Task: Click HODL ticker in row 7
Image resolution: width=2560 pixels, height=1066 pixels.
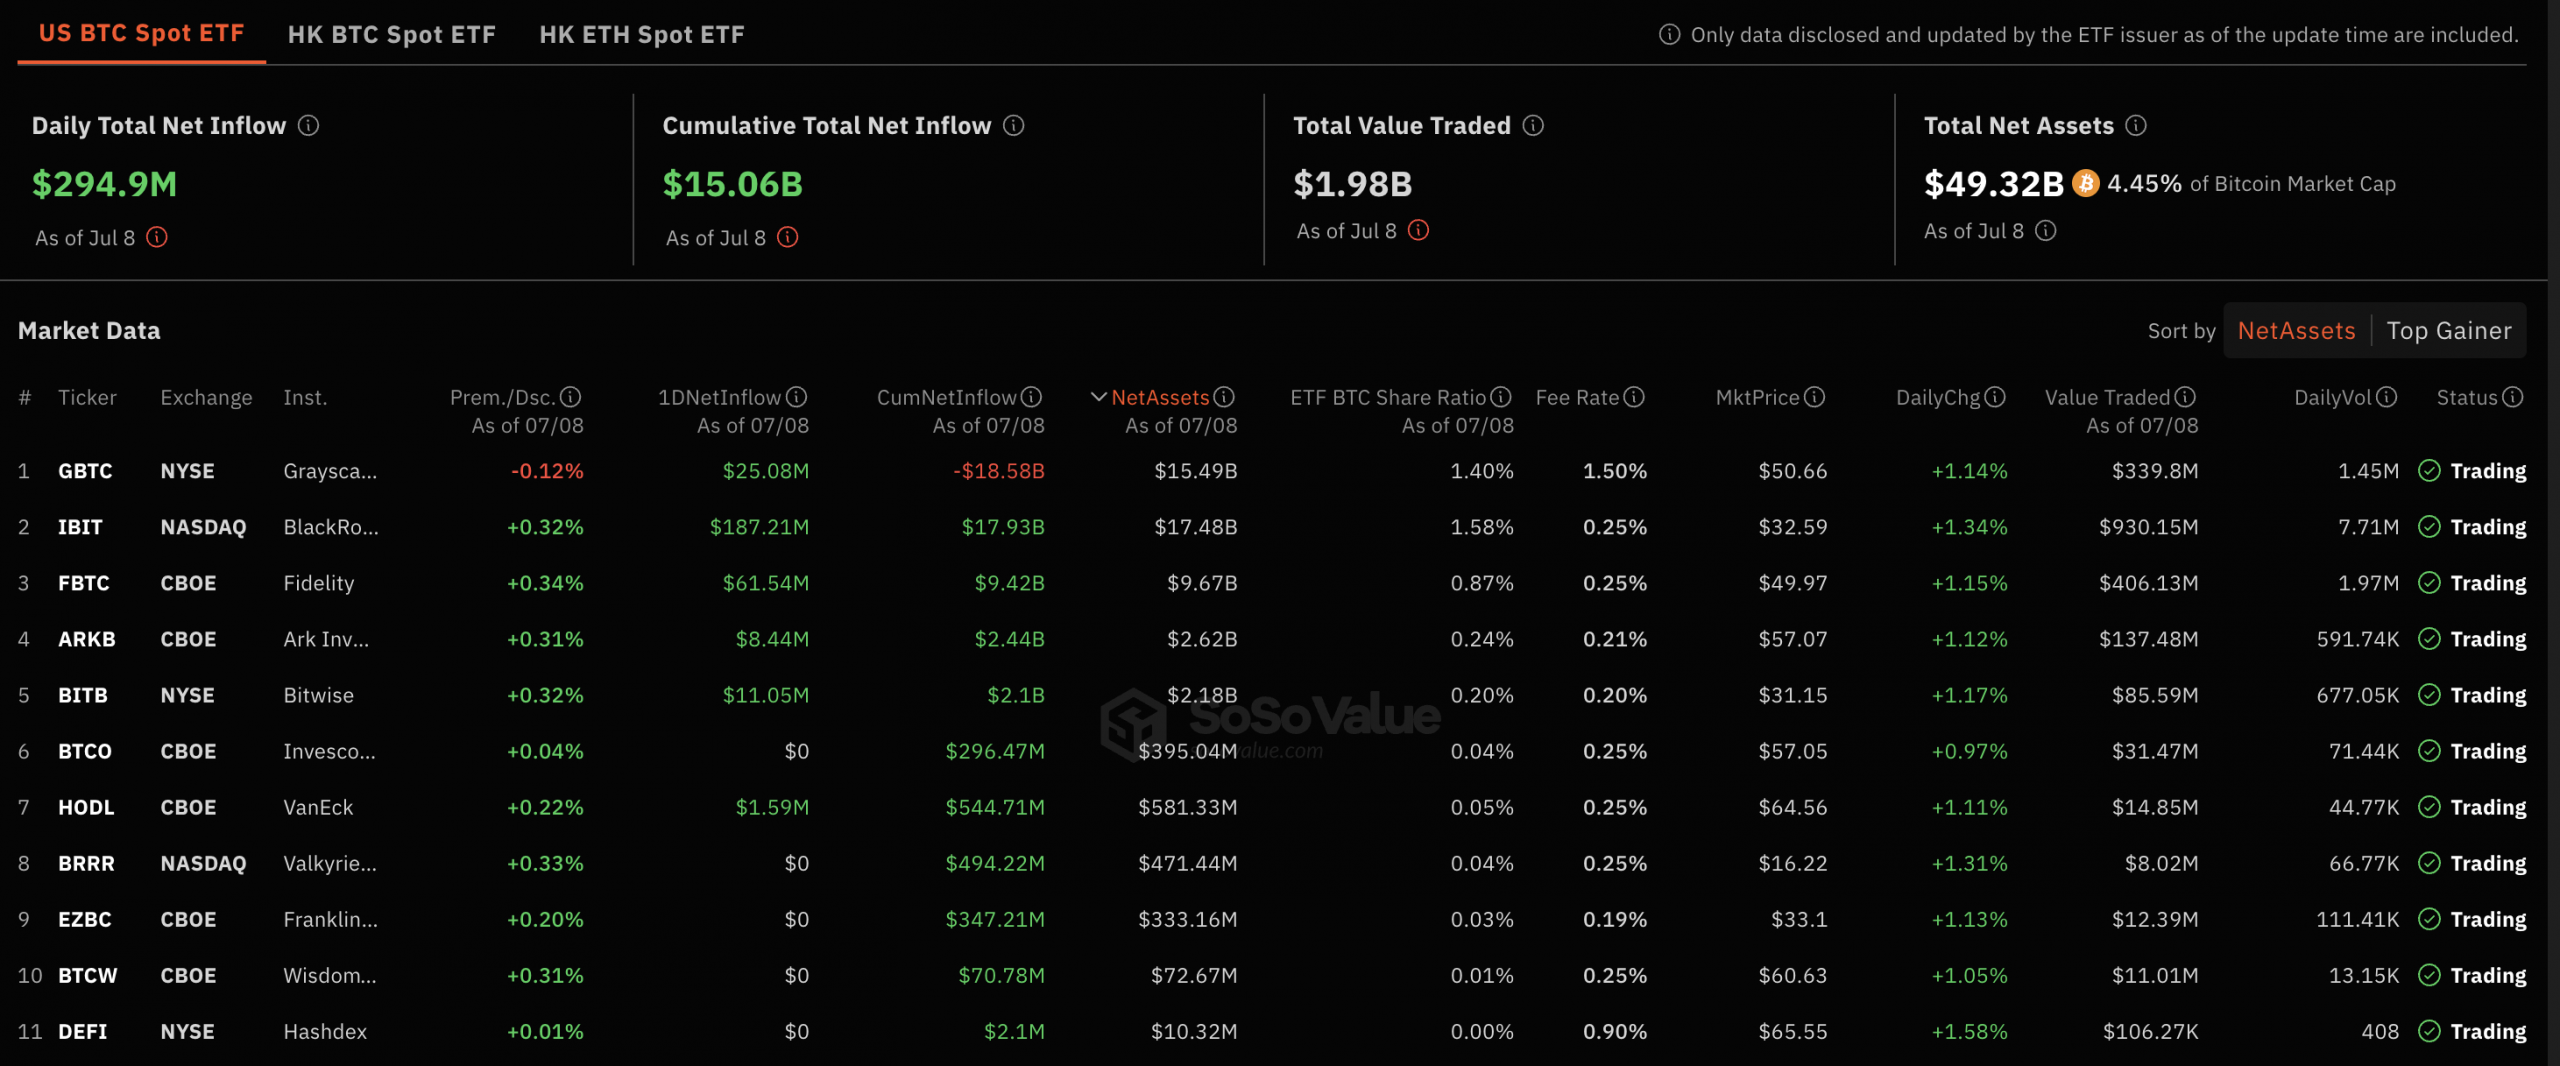Action: pyautogui.click(x=86, y=806)
